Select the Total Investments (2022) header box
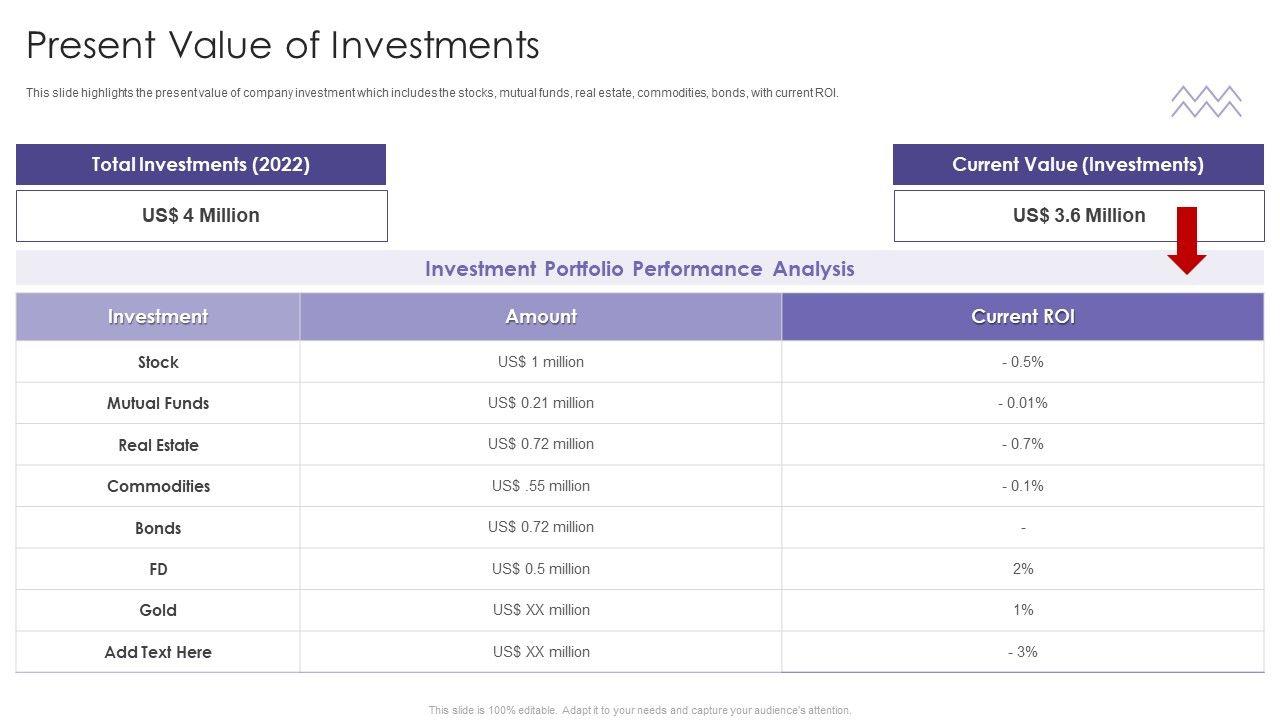Screen dimensions: 1280x720 (x=201, y=165)
